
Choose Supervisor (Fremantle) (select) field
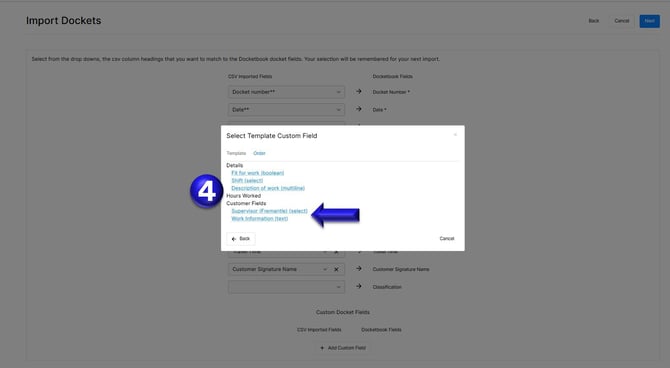click(x=269, y=211)
